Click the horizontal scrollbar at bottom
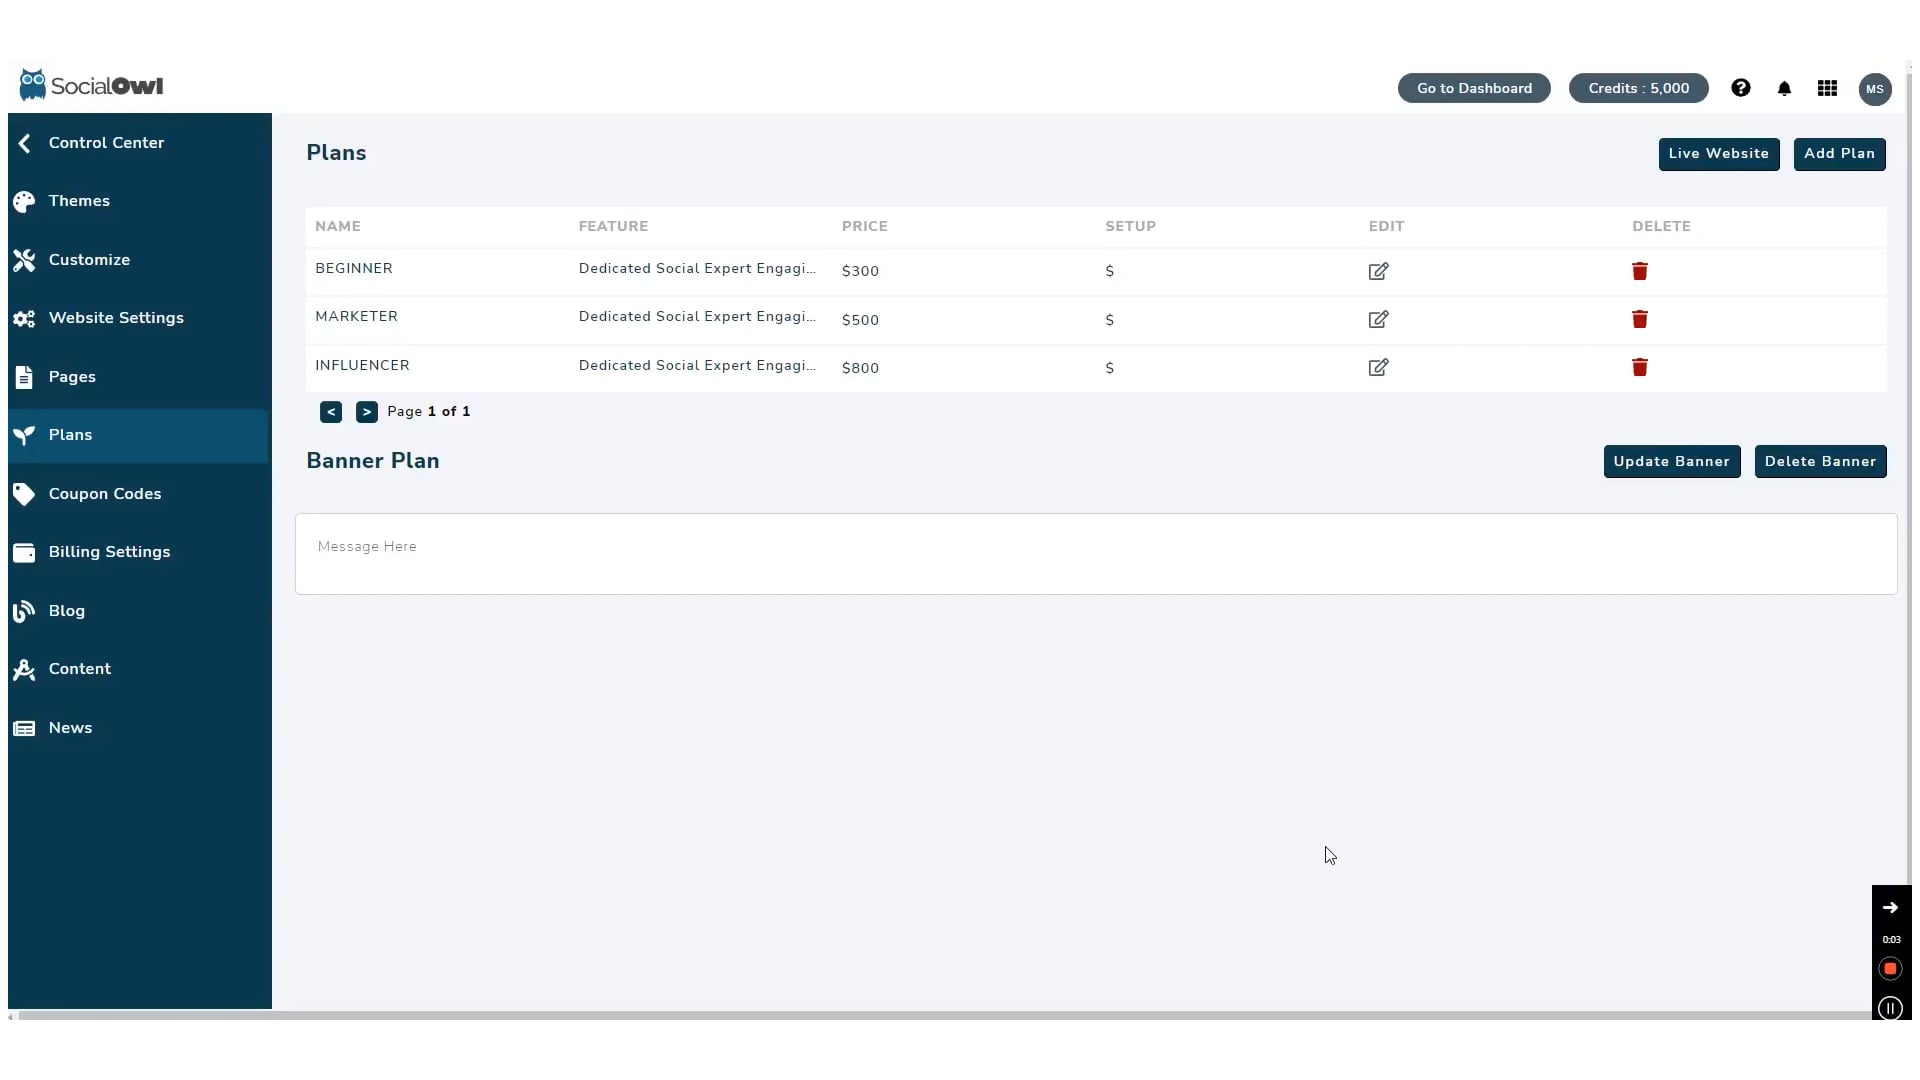The height and width of the screenshot is (1080, 1920). pyautogui.click(x=944, y=1015)
